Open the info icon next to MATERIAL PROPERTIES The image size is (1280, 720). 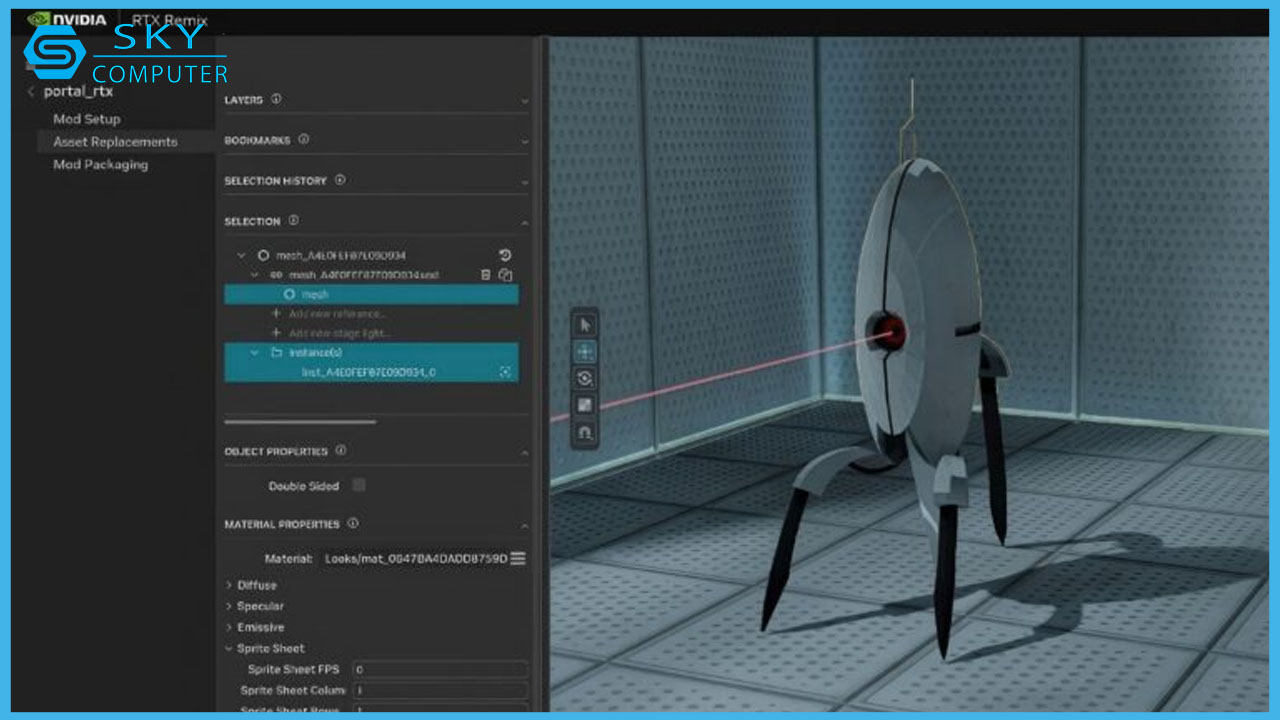[352, 523]
